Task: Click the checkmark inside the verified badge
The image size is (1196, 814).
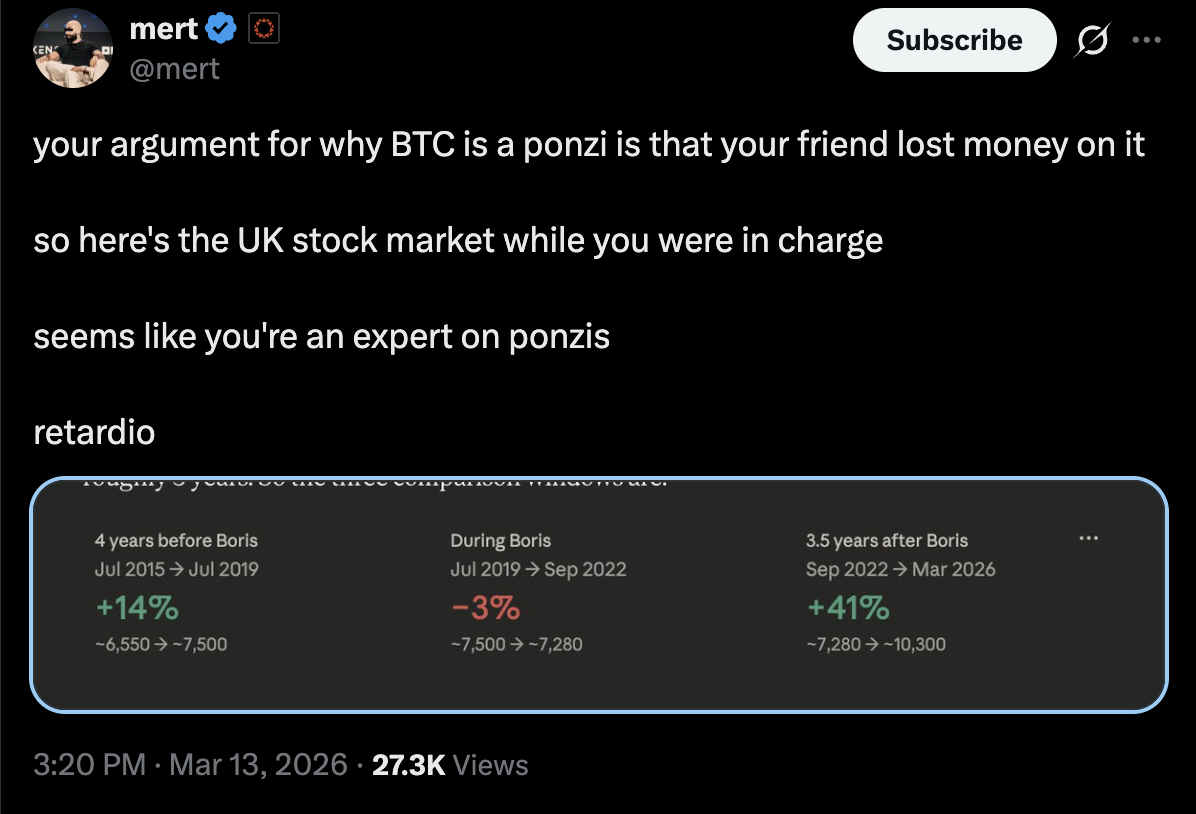Action: (219, 28)
